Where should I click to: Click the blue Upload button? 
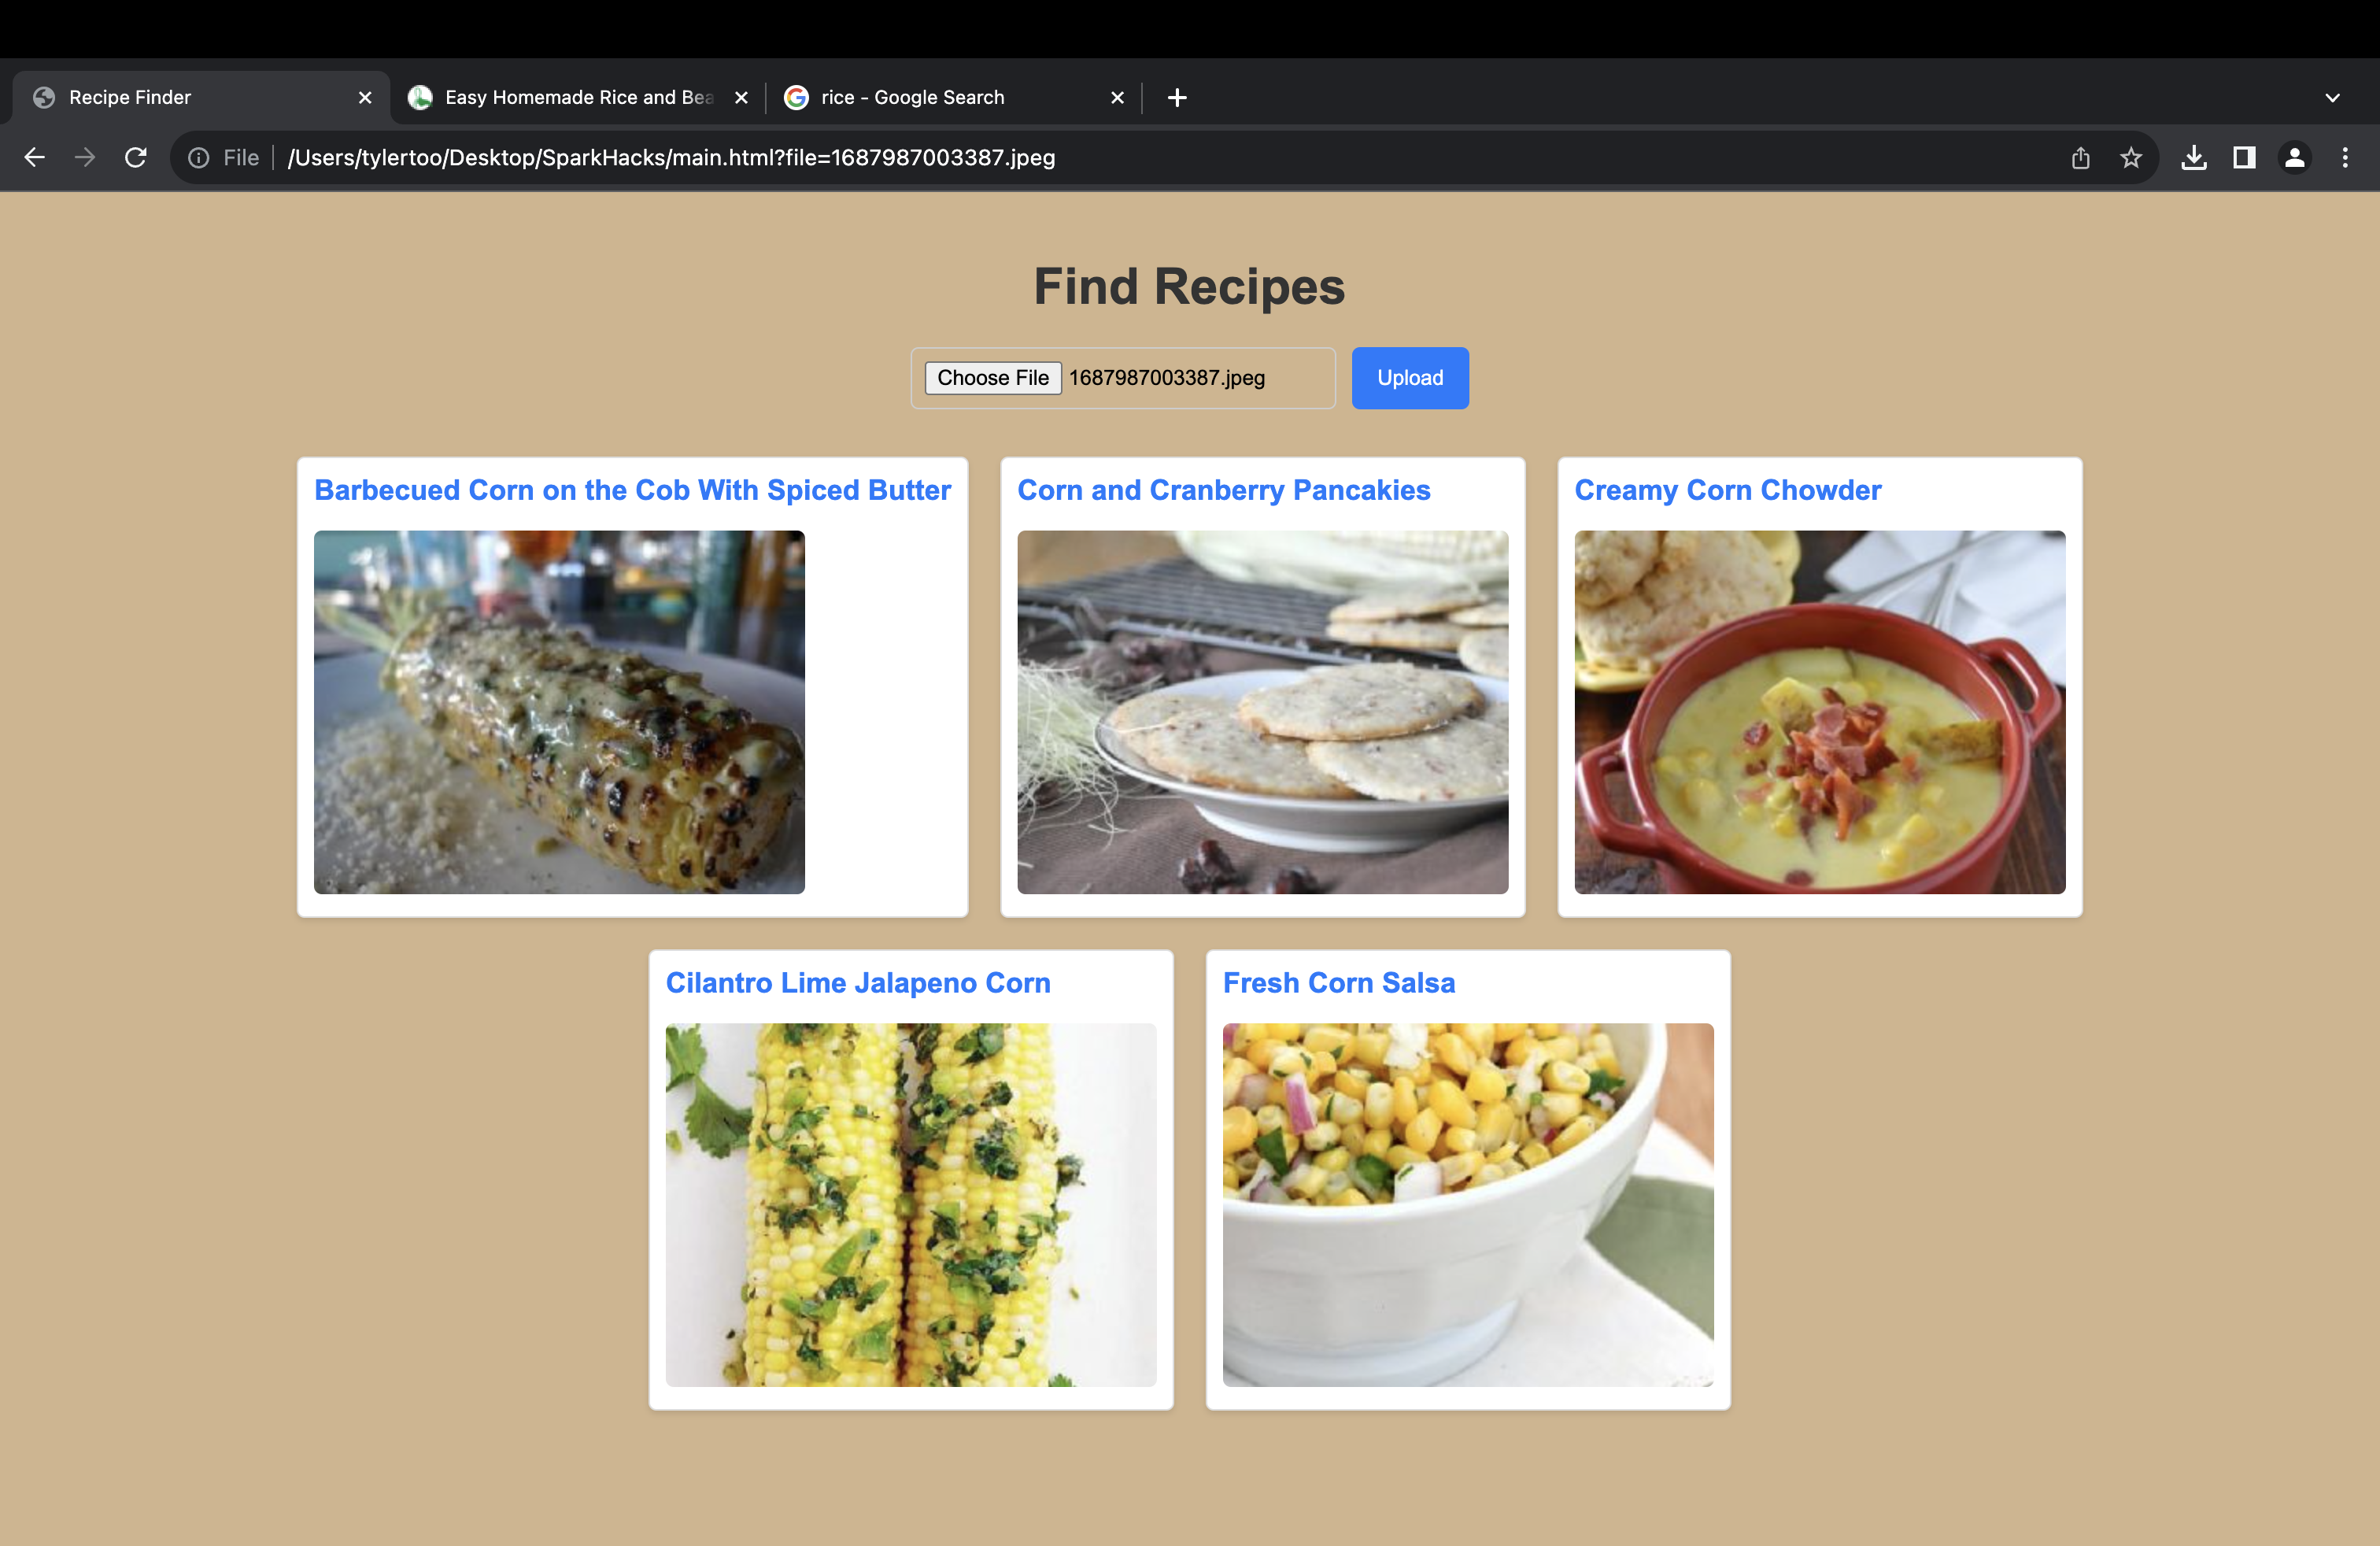(1409, 378)
